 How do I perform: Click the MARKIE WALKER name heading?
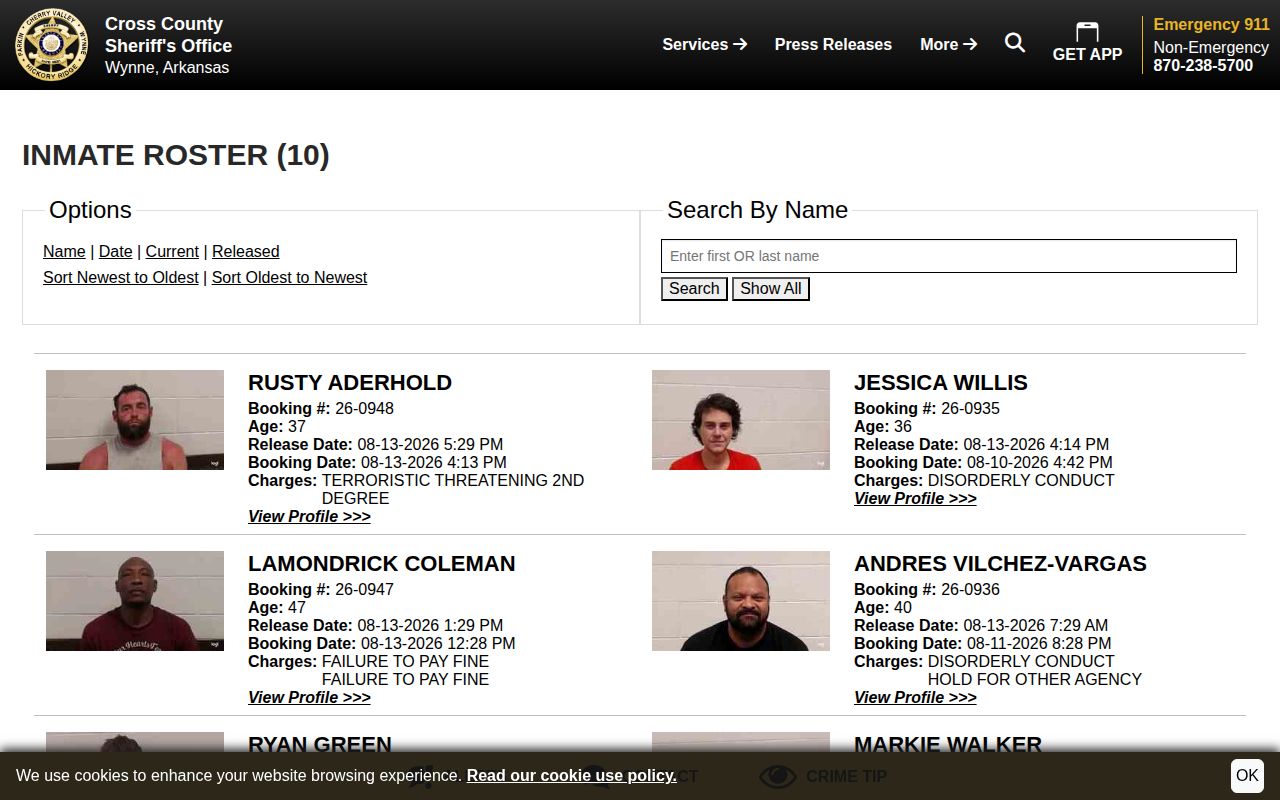[948, 744]
